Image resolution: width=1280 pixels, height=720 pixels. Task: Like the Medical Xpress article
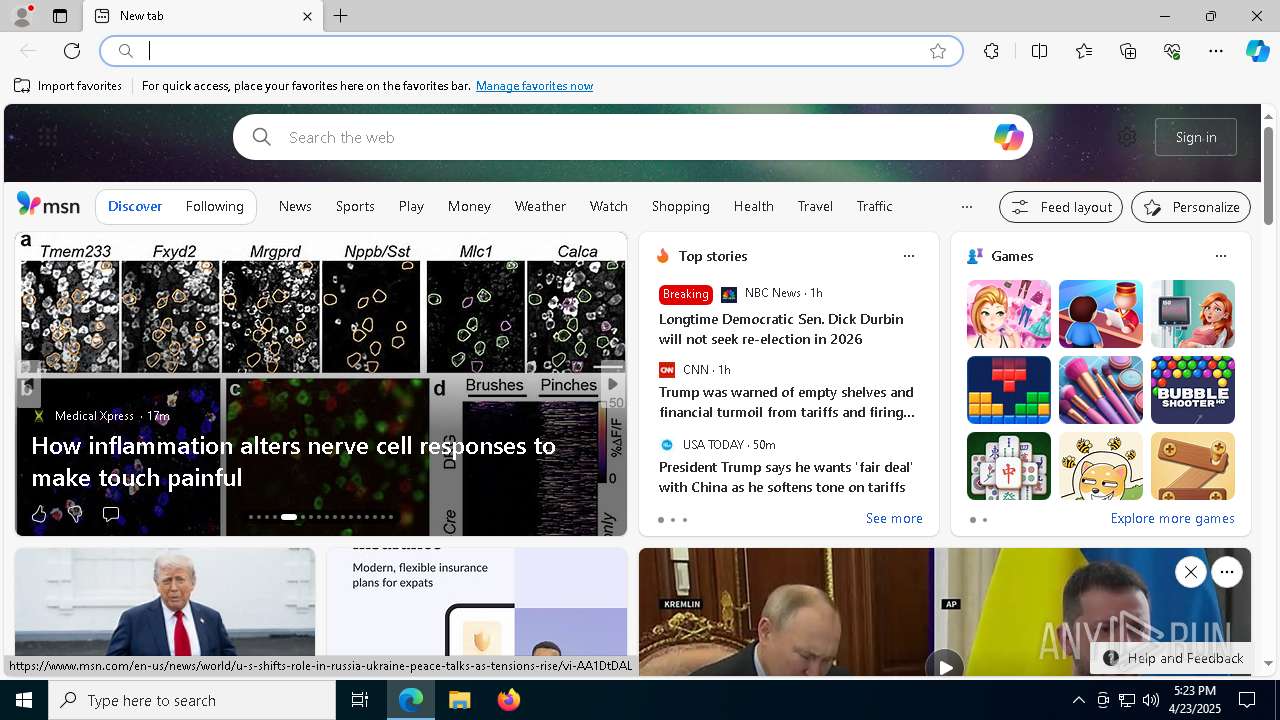[x=39, y=514]
